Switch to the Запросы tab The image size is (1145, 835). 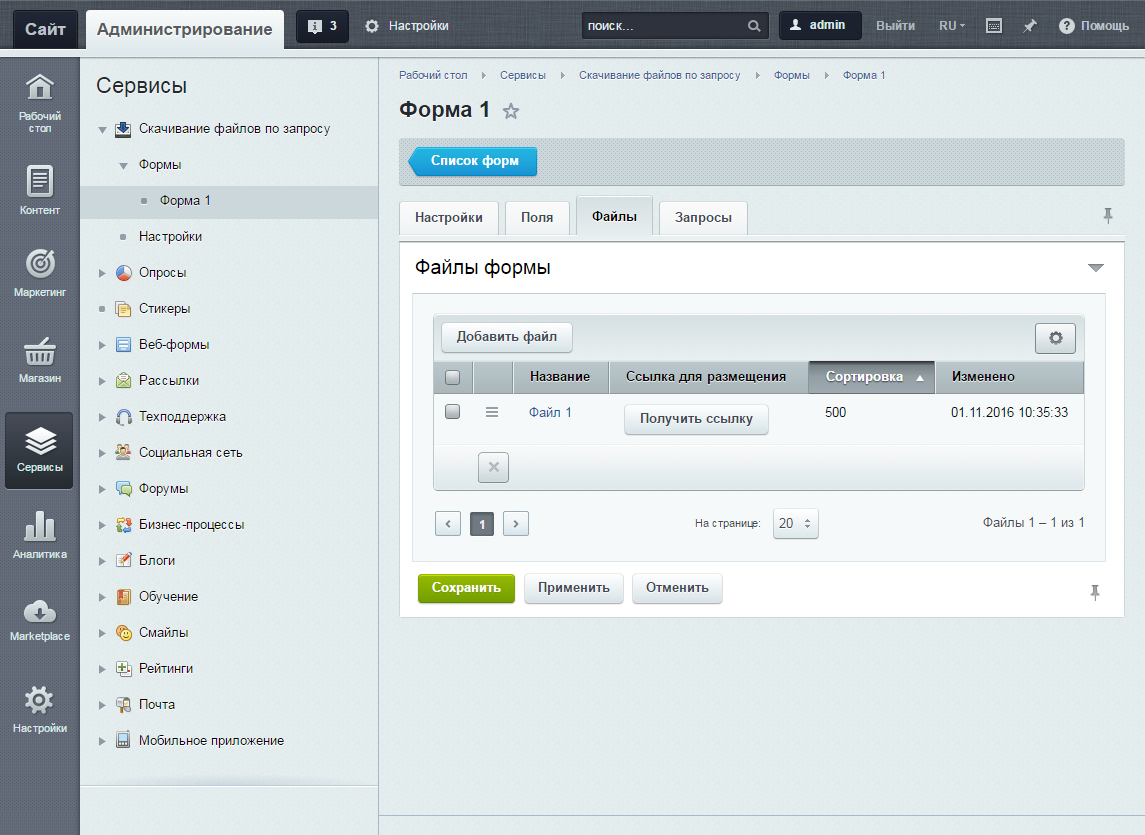tap(703, 218)
